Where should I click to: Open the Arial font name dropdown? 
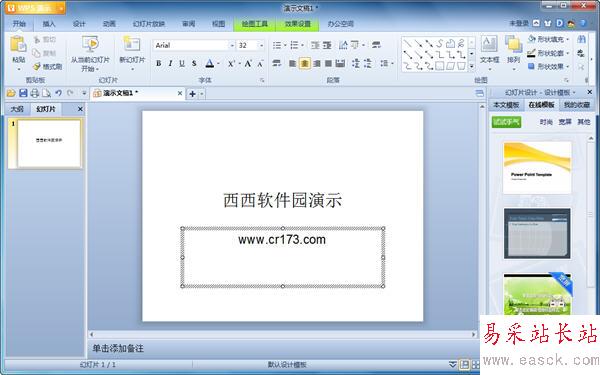point(232,46)
